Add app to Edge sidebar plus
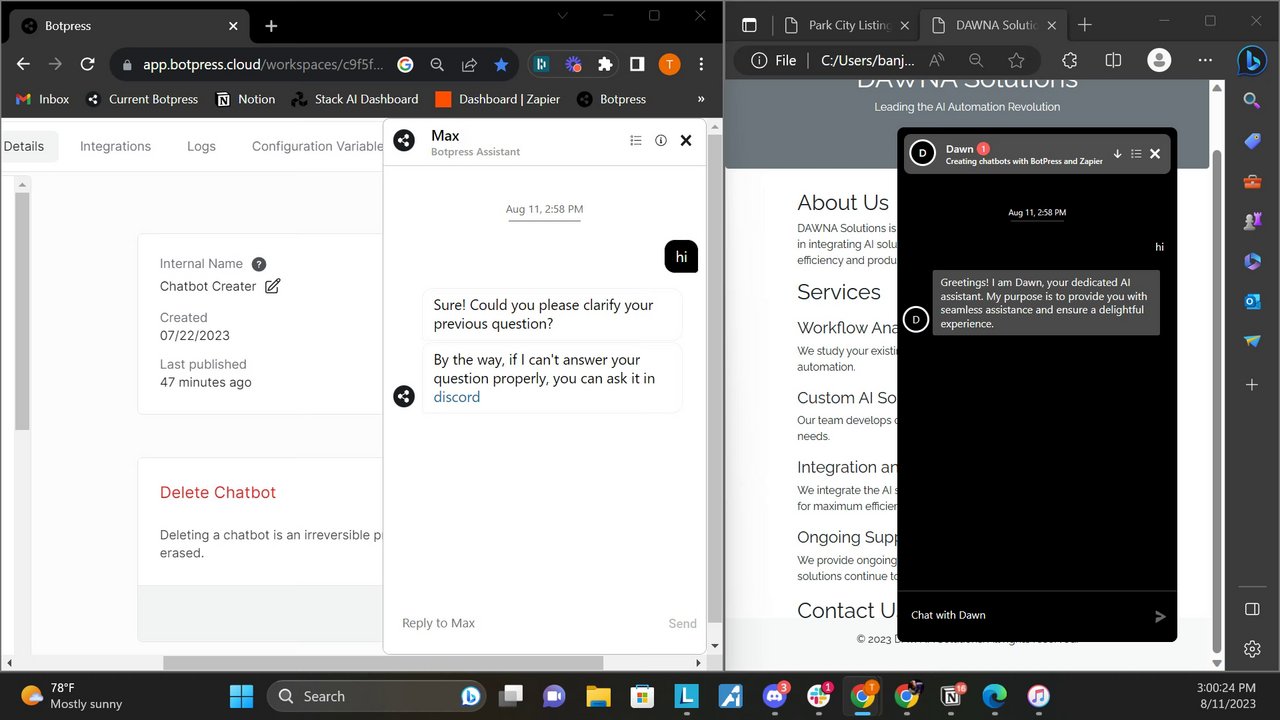Viewport: 1280px width, 720px height. coord(1252,385)
